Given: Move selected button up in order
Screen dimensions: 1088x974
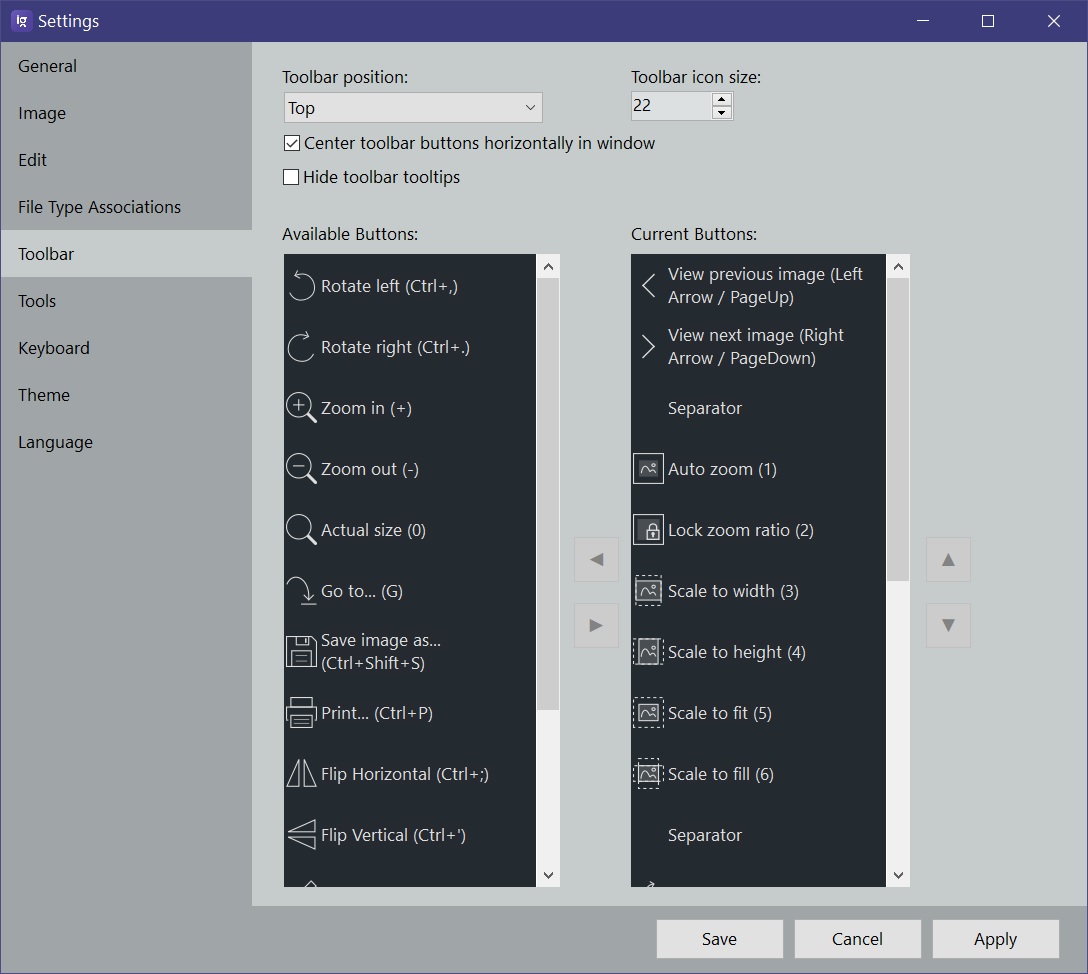Looking at the screenshot, I should coord(948,559).
